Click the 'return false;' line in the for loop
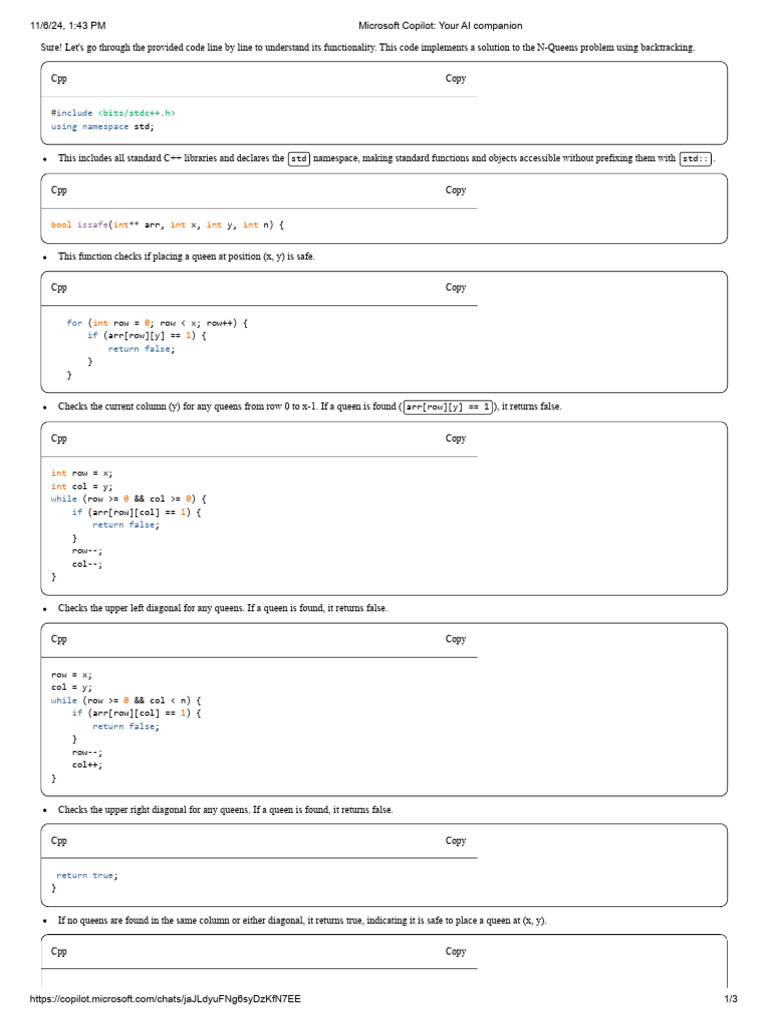Viewport: 768px width, 1024px height. click(141, 349)
